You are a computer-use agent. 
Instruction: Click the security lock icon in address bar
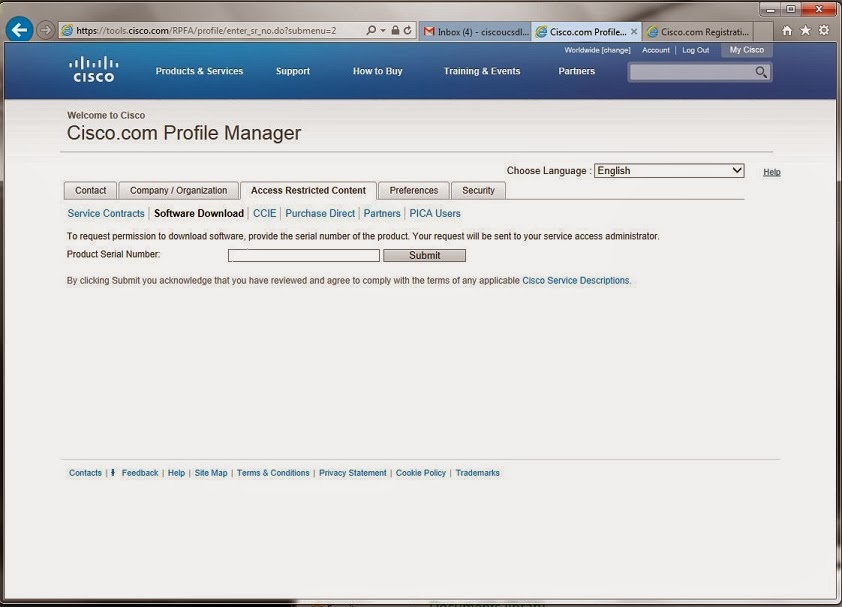(395, 30)
